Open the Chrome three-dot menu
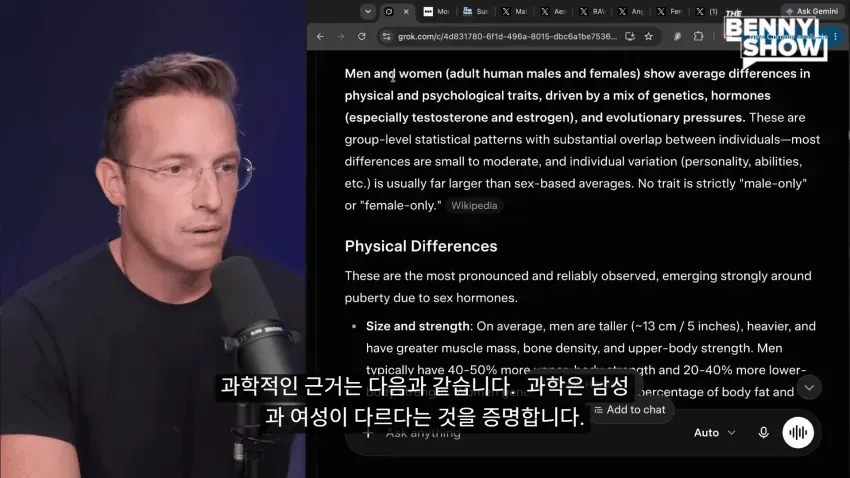This screenshot has height=478, width=850. 835,36
